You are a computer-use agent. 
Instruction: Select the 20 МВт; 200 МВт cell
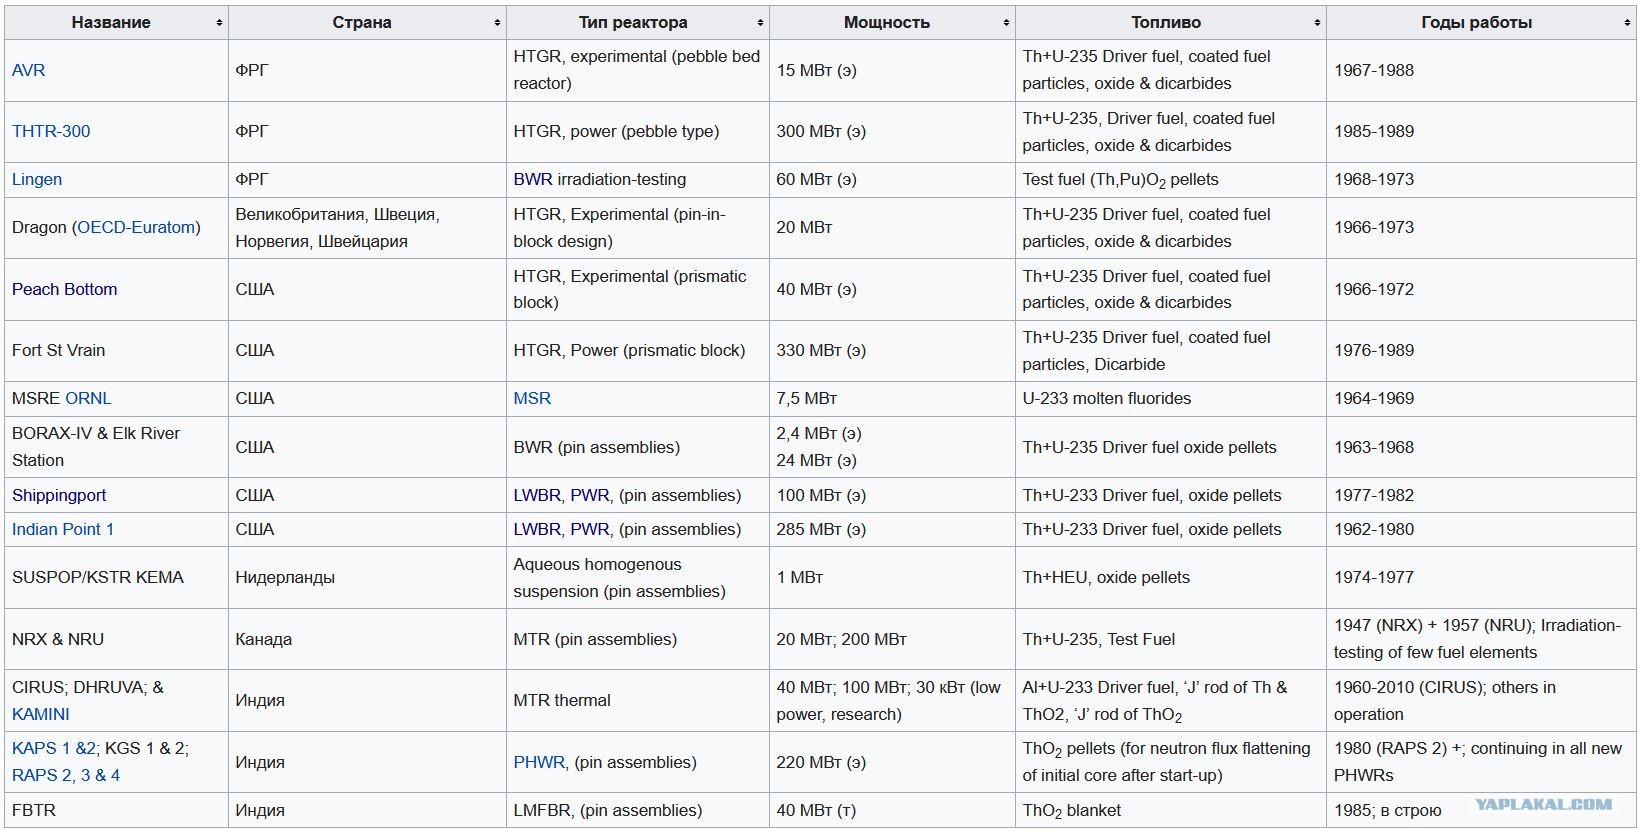coord(892,639)
